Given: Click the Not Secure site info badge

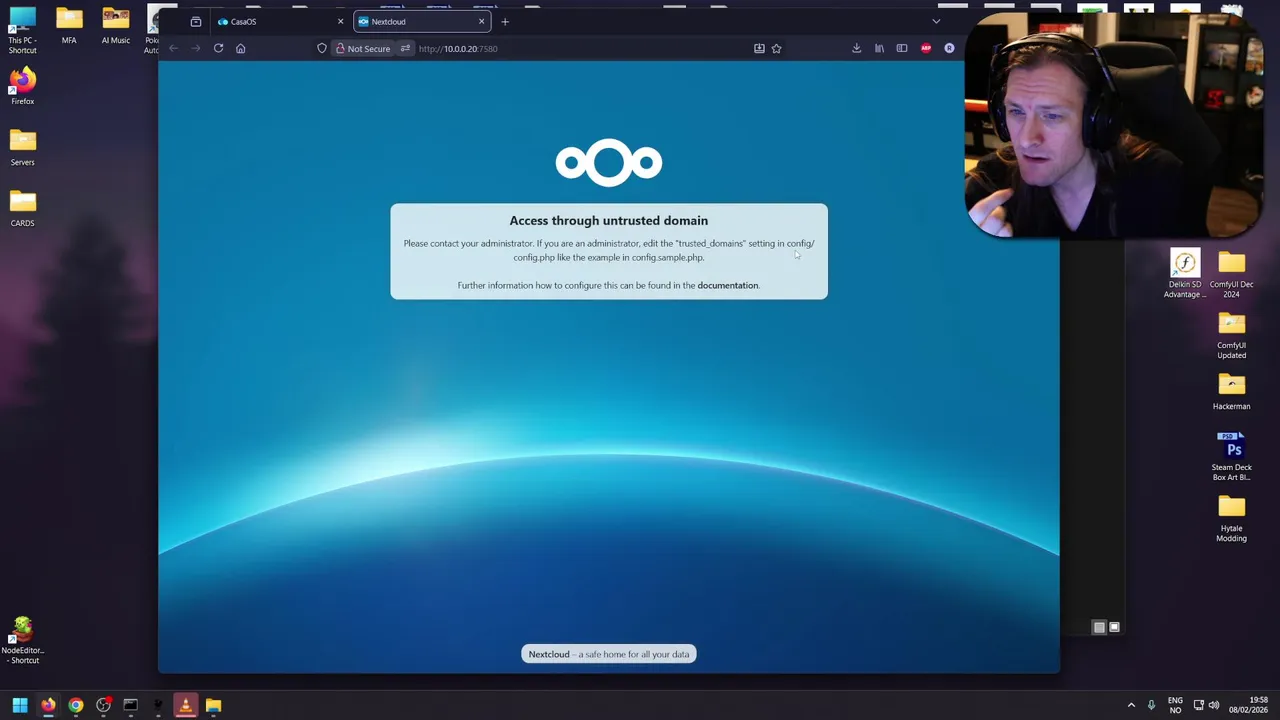Looking at the screenshot, I should click(x=362, y=48).
